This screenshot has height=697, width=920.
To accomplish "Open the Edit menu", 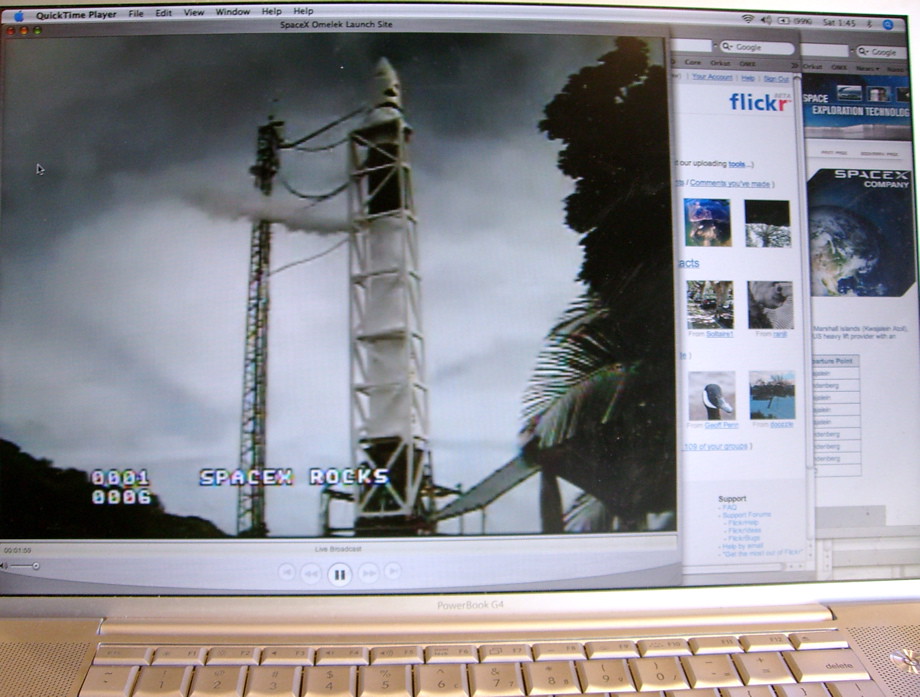I will (x=164, y=13).
